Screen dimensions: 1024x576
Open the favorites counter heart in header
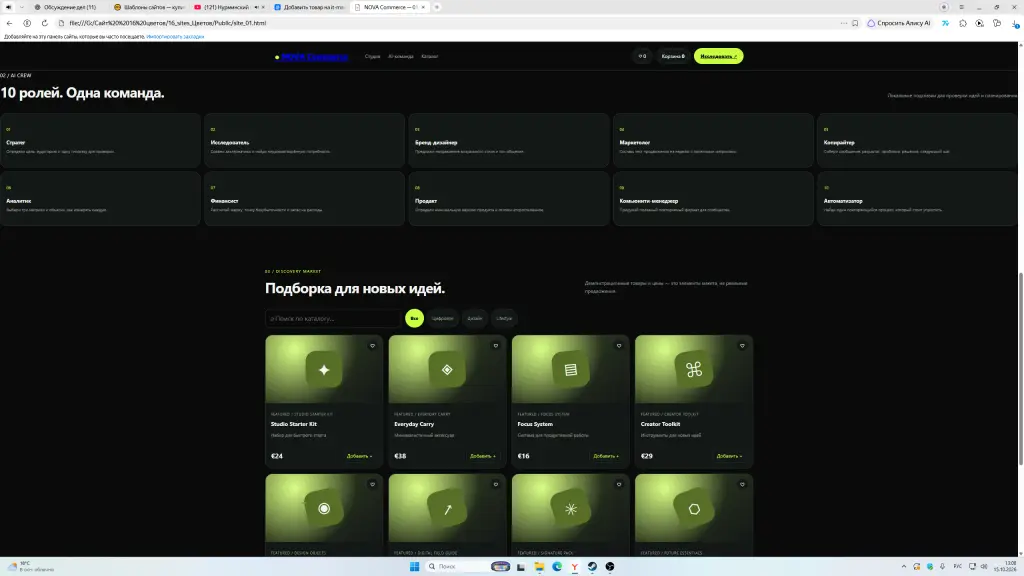tap(642, 56)
